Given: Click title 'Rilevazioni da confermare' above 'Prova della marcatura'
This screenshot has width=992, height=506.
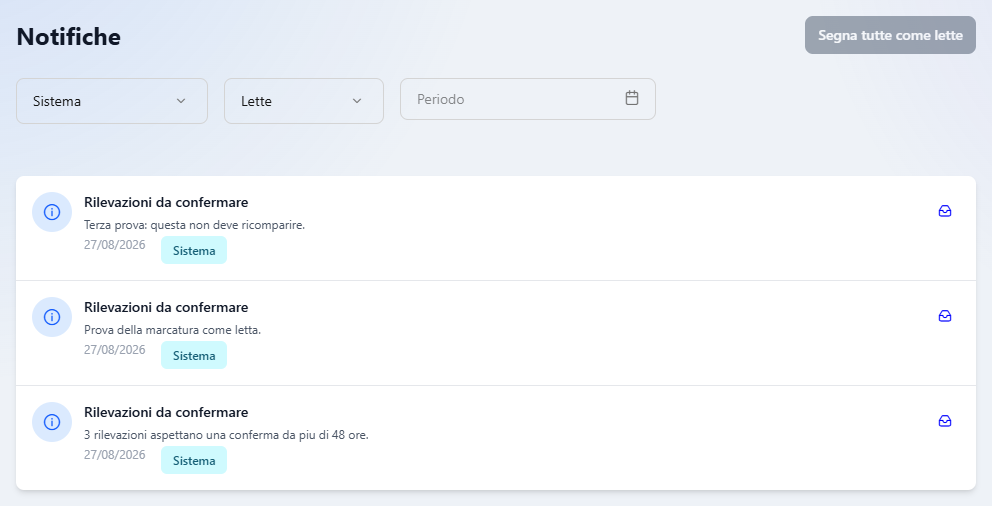Looking at the screenshot, I should [x=166, y=307].
